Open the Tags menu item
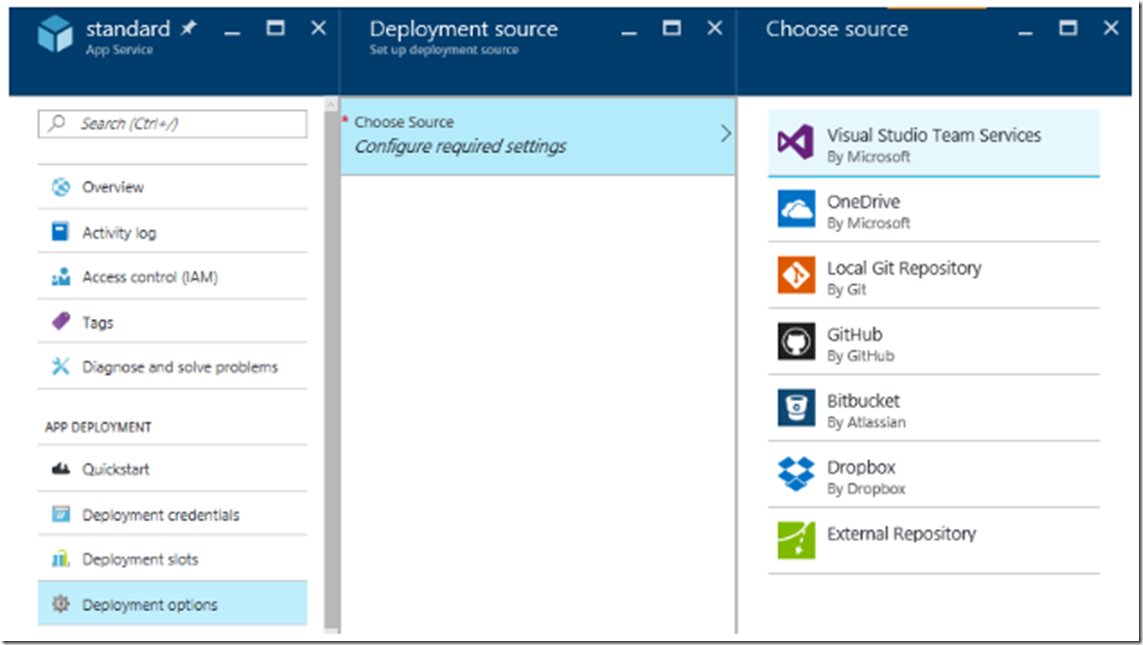The width and height of the screenshot is (1143, 645). point(173,321)
